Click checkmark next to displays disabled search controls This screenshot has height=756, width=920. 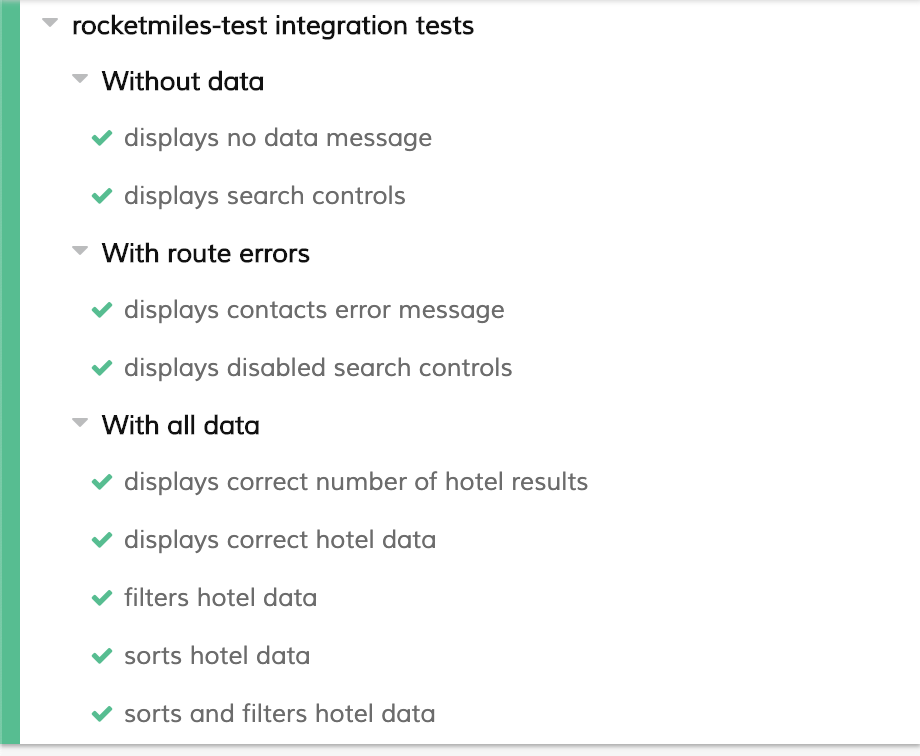click(101, 368)
